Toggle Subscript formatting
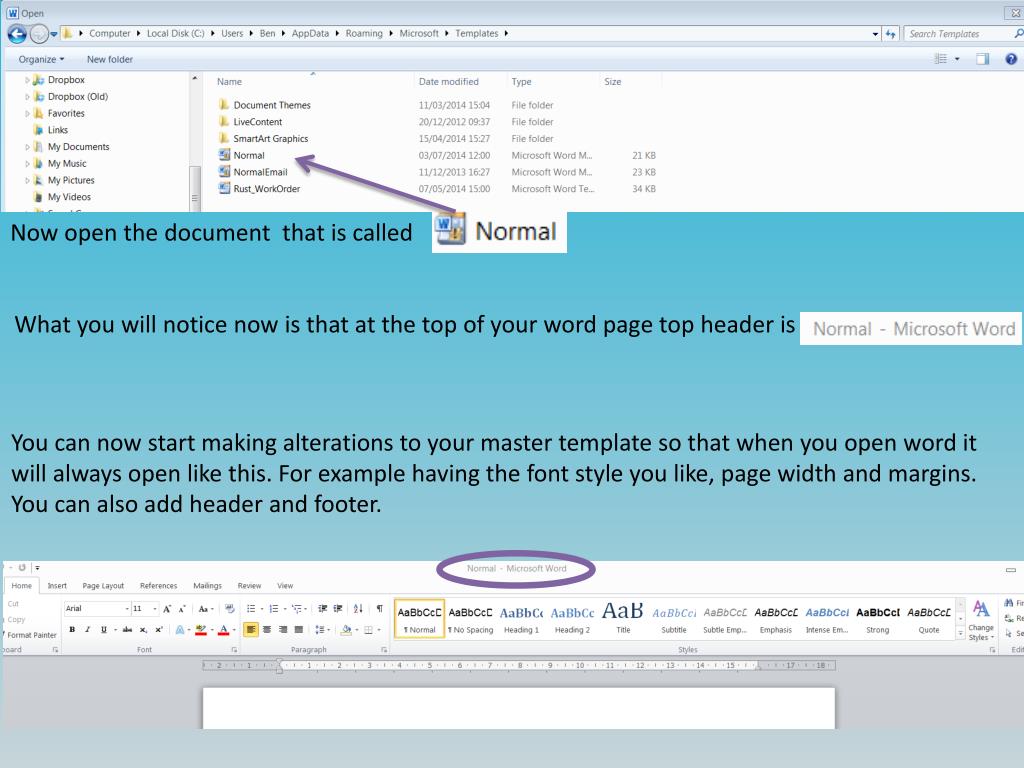 pos(143,630)
